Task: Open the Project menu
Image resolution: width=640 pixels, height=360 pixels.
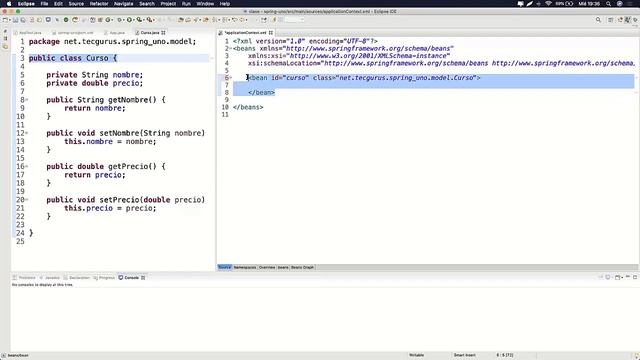Action: (x=168, y=4)
